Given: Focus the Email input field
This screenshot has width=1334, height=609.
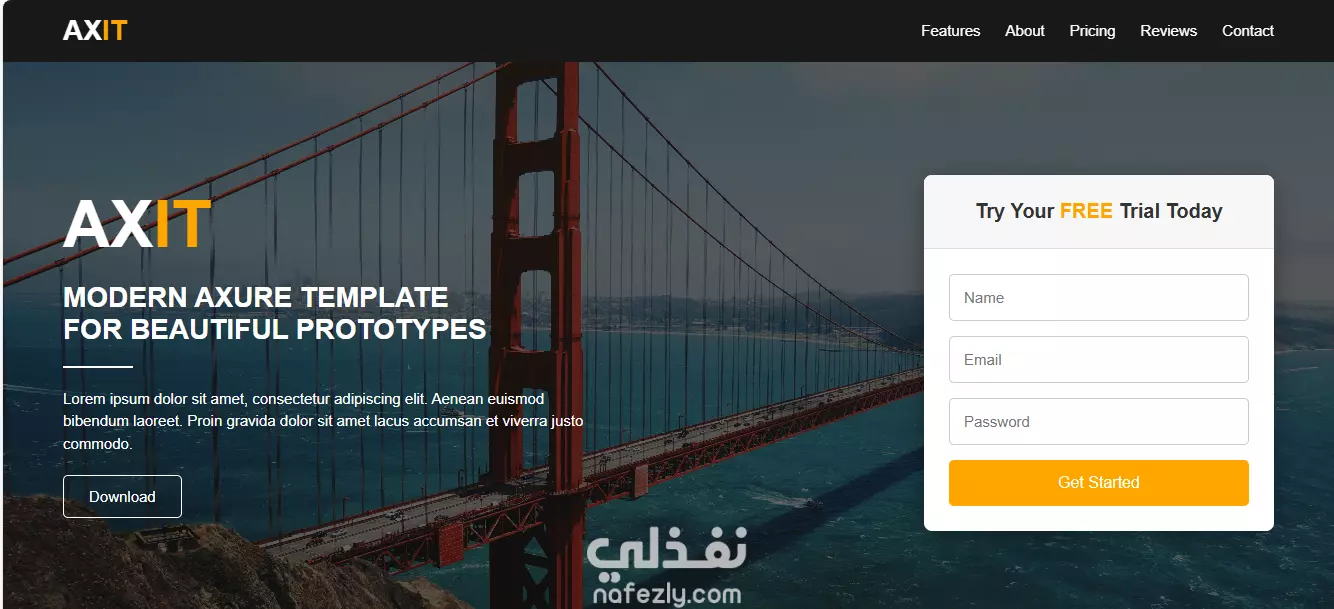Looking at the screenshot, I should coord(1099,360).
